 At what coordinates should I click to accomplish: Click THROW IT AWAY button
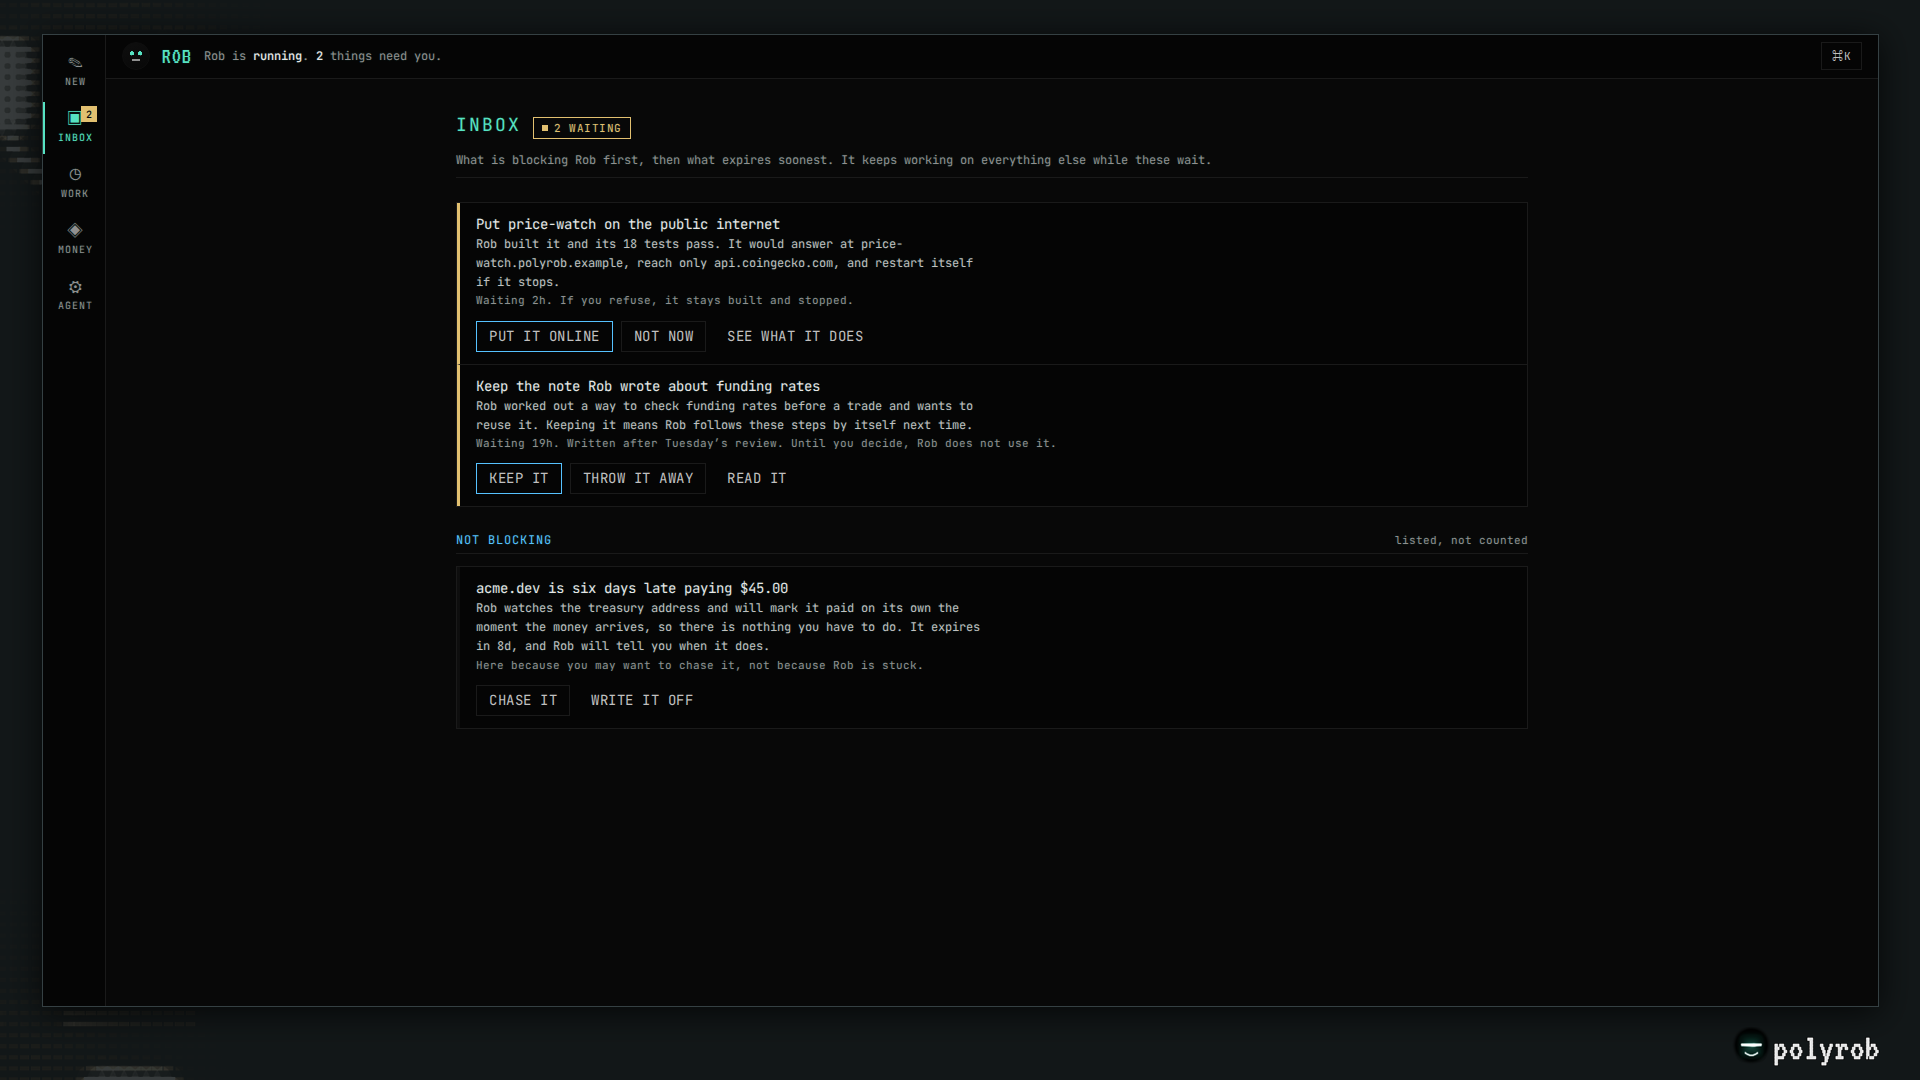[x=638, y=478]
